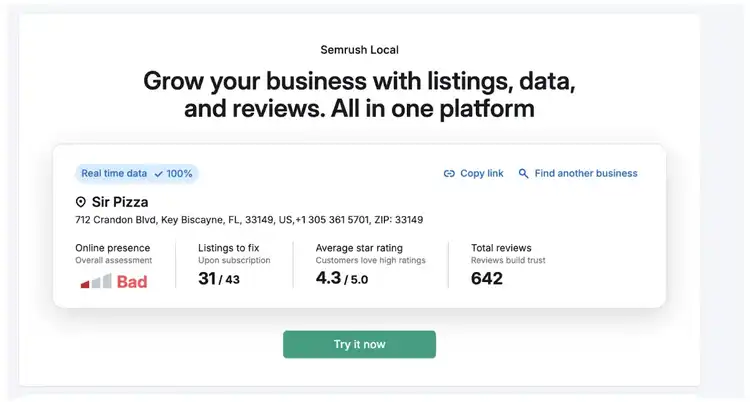The height and width of the screenshot is (402, 750).
Task: Click the Real time data 100% badge
Action: (x=136, y=173)
